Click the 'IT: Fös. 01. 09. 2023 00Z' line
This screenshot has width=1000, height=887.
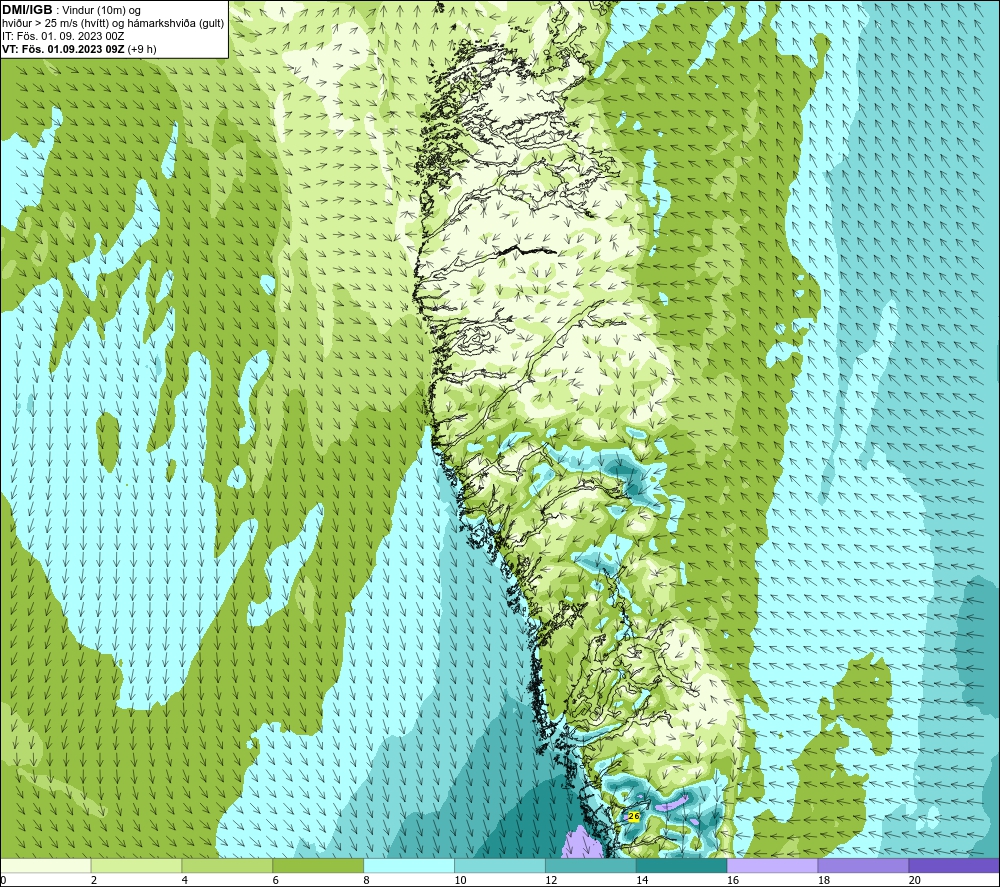(x=63, y=36)
